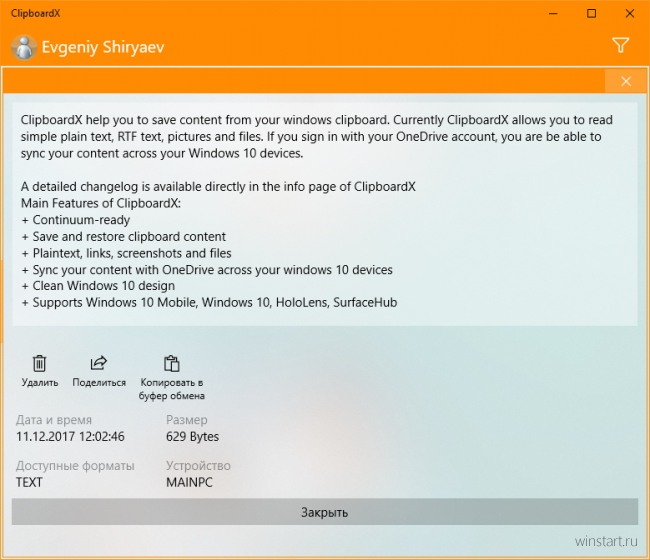Click the 'Устройство' label
This screenshot has width=650, height=560.
(198, 466)
